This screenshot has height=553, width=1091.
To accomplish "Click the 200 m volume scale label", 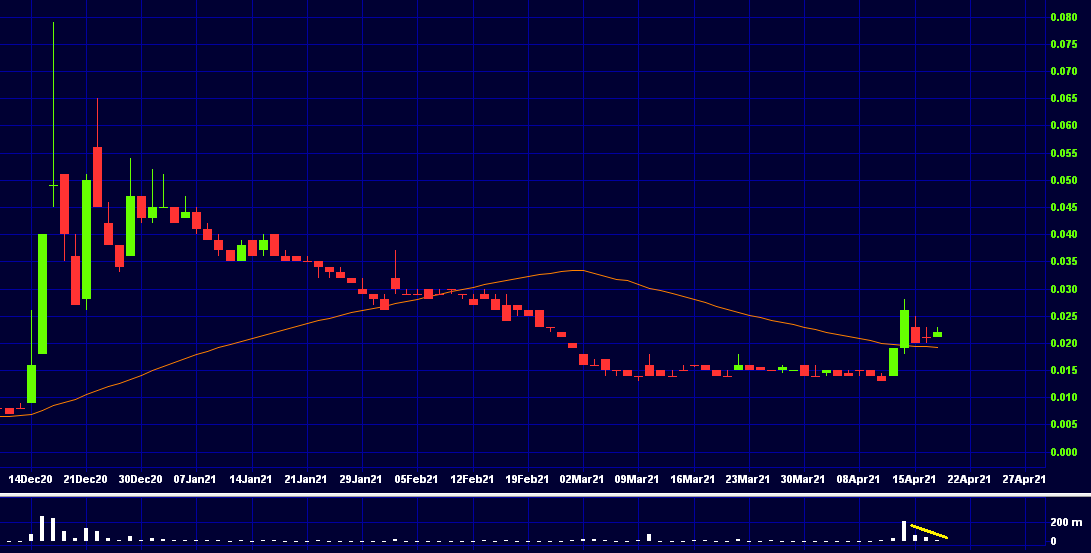I will point(1066,522).
